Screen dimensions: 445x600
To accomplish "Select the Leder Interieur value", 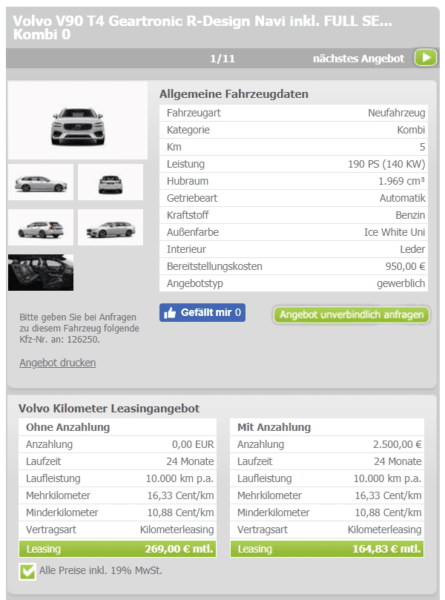I will point(412,249).
